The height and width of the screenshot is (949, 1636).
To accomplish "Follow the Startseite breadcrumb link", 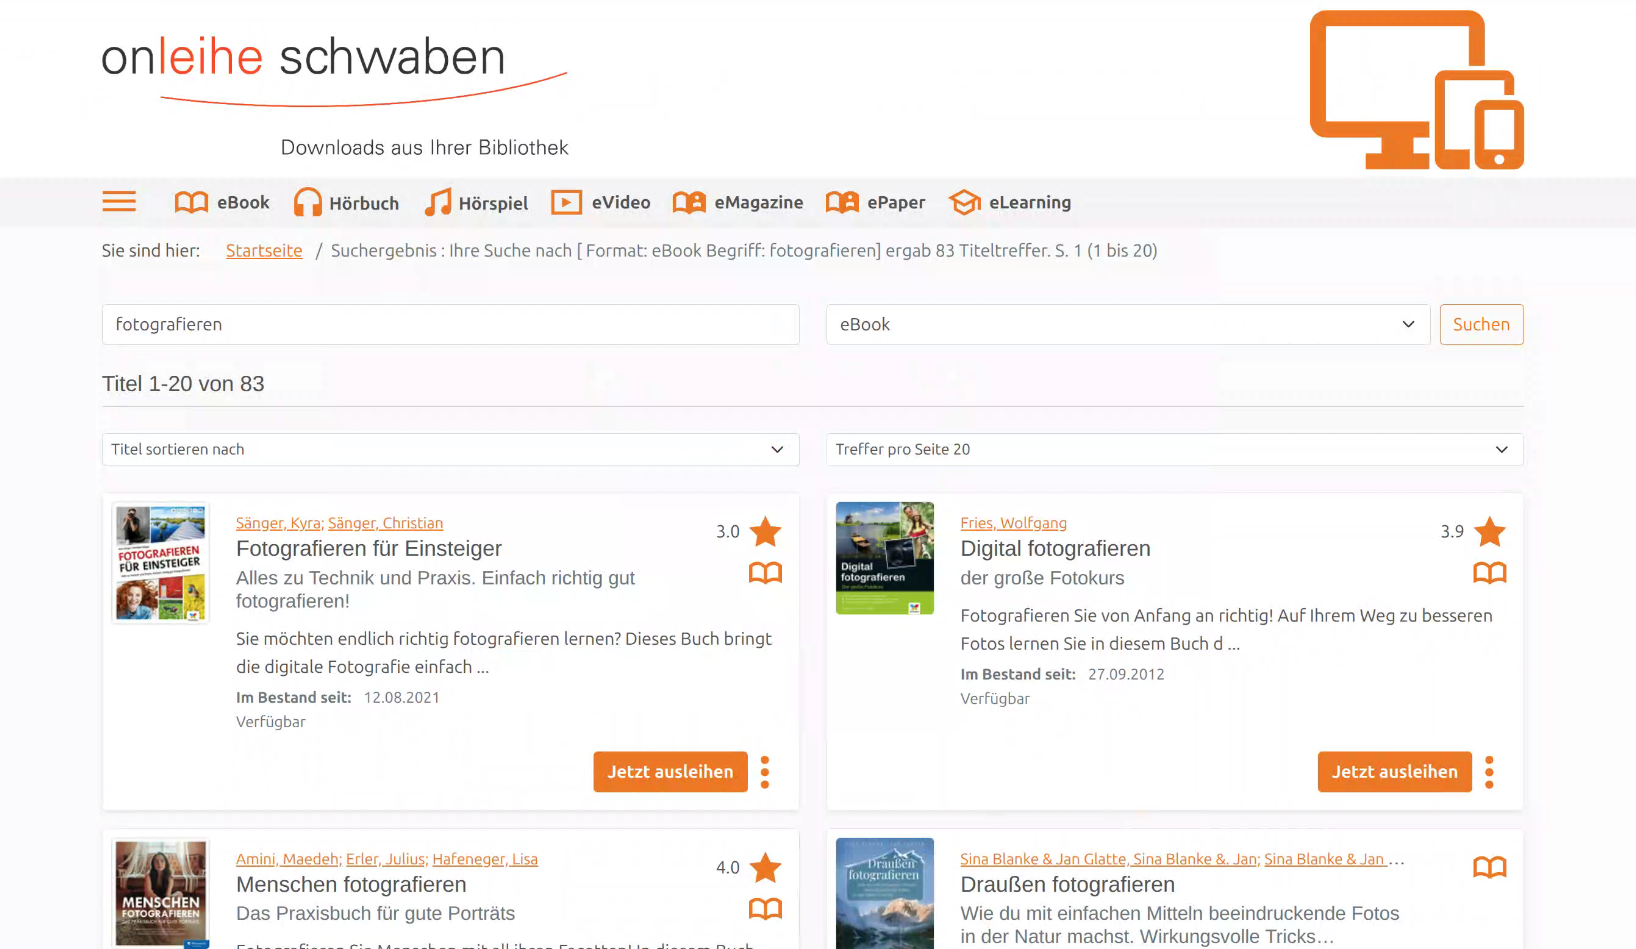I will pyautogui.click(x=264, y=251).
